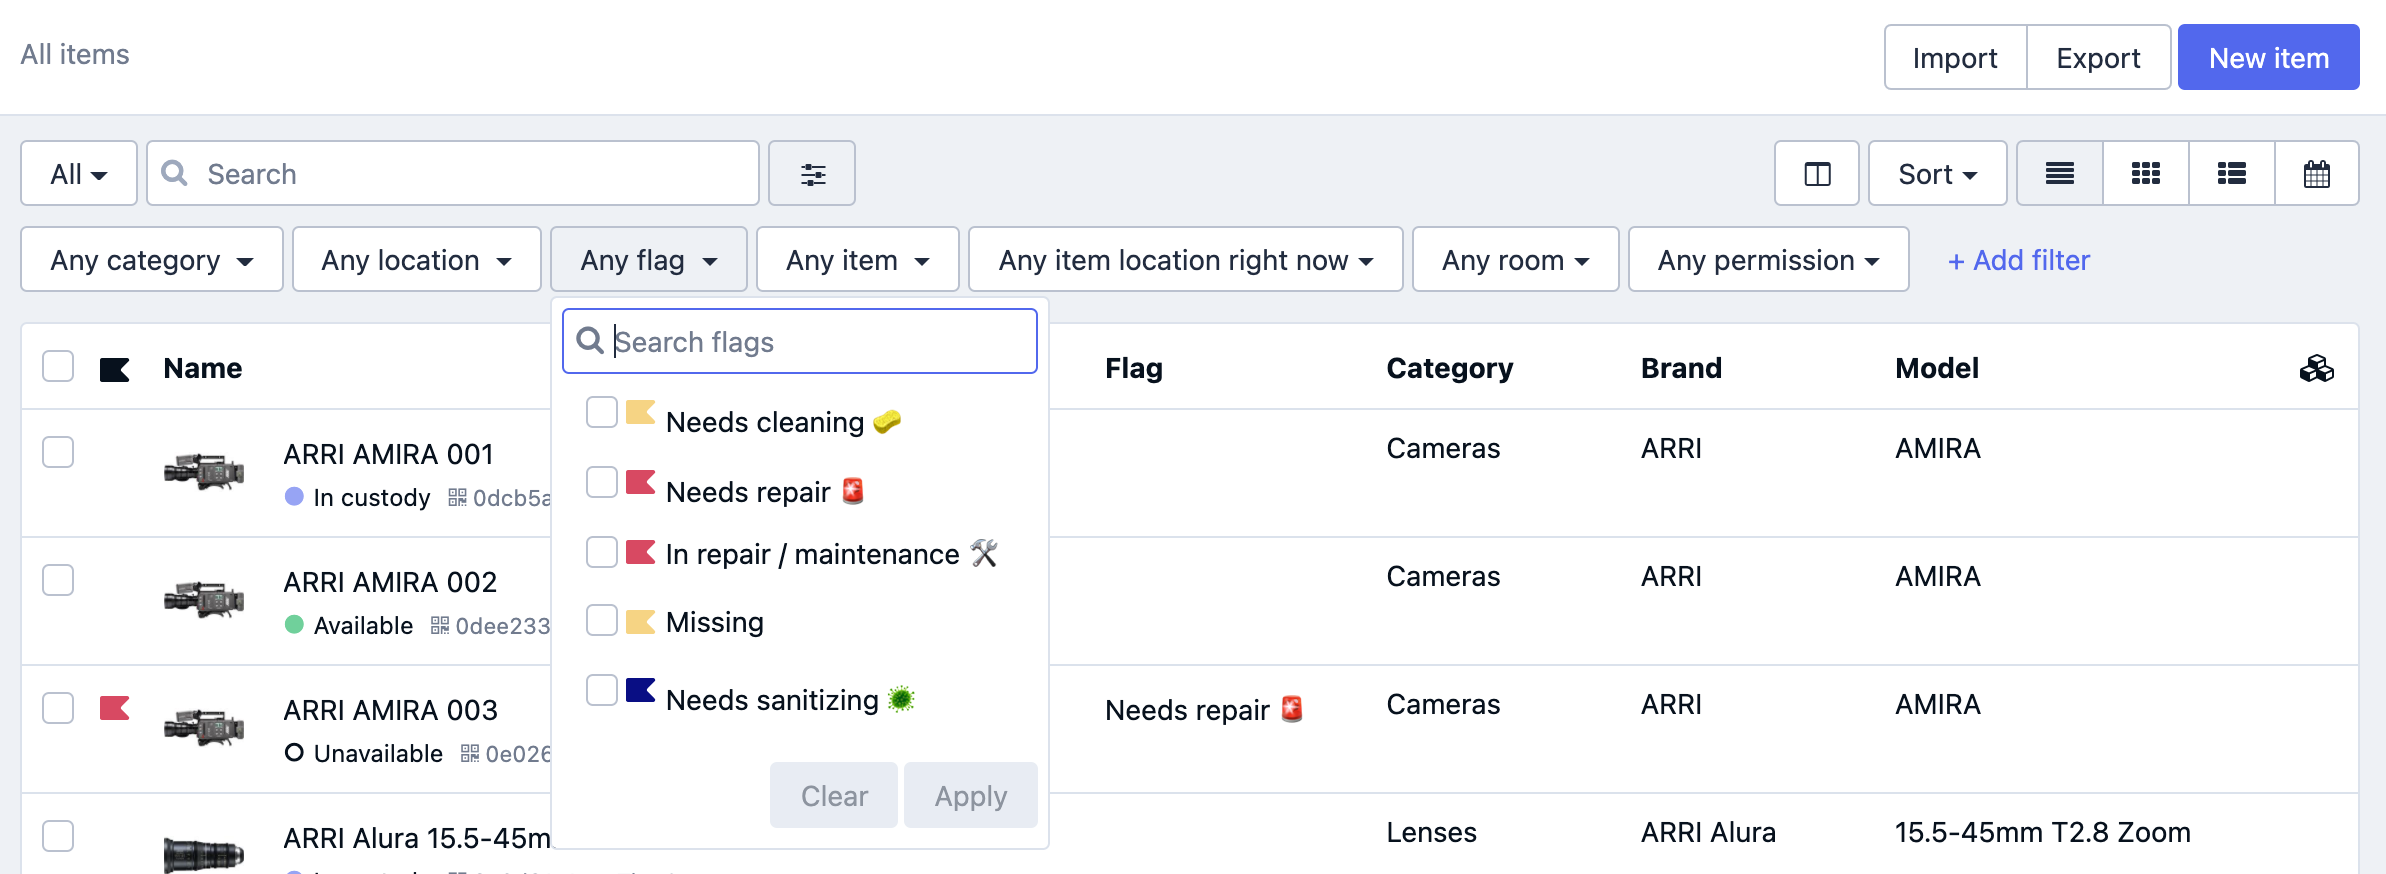Open the Any item filter
This screenshot has width=2386, height=874.
click(x=858, y=260)
